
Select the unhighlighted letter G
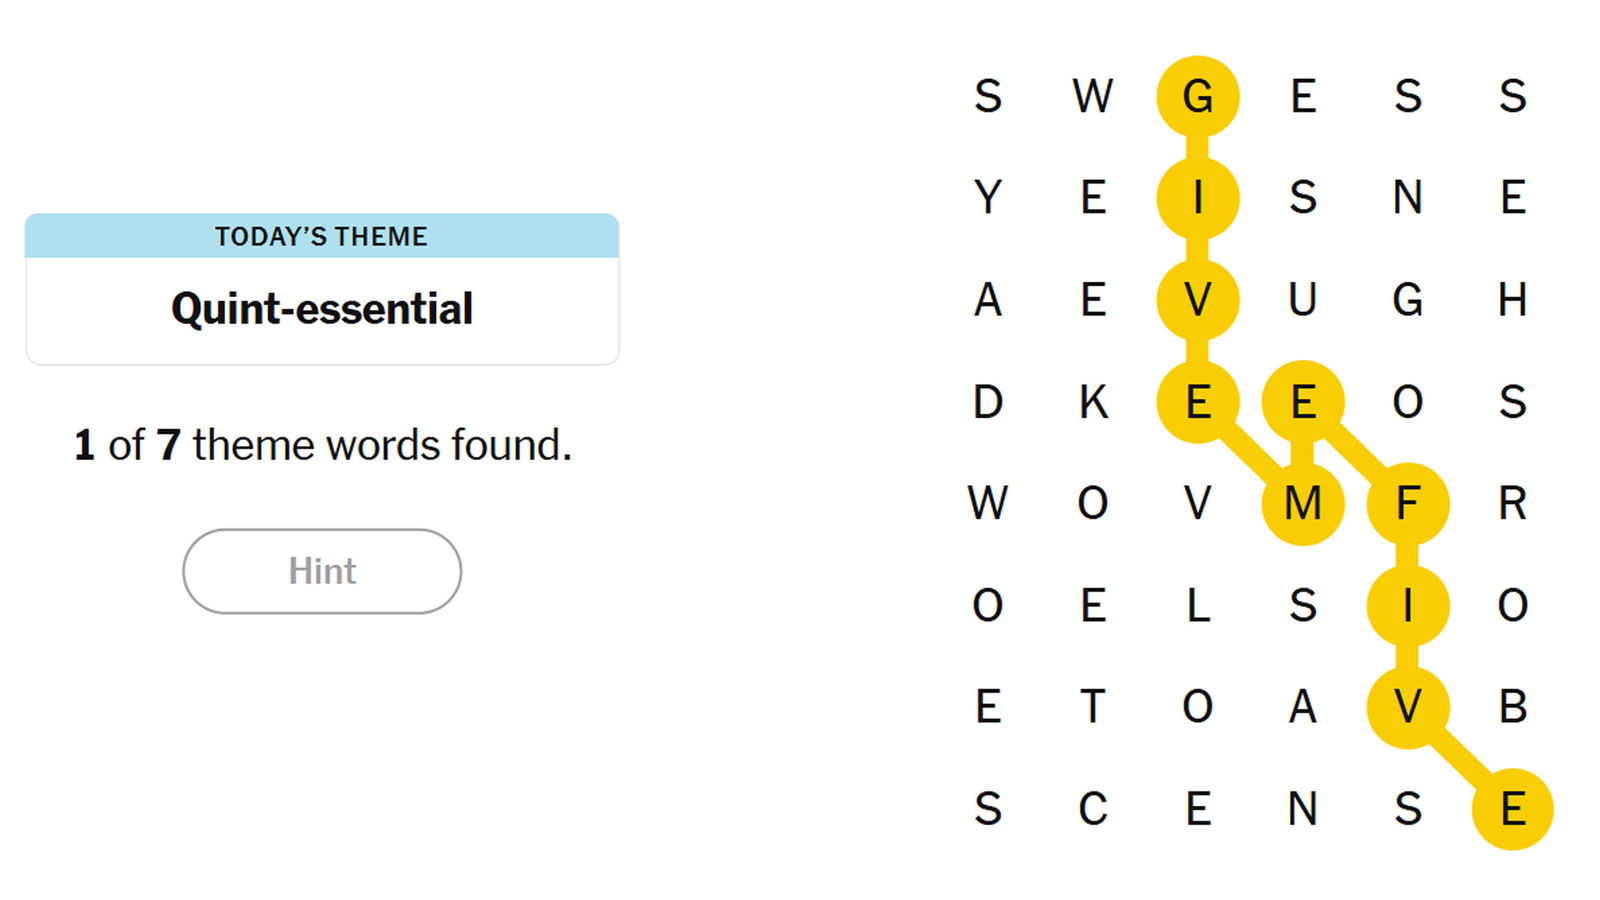1407,300
